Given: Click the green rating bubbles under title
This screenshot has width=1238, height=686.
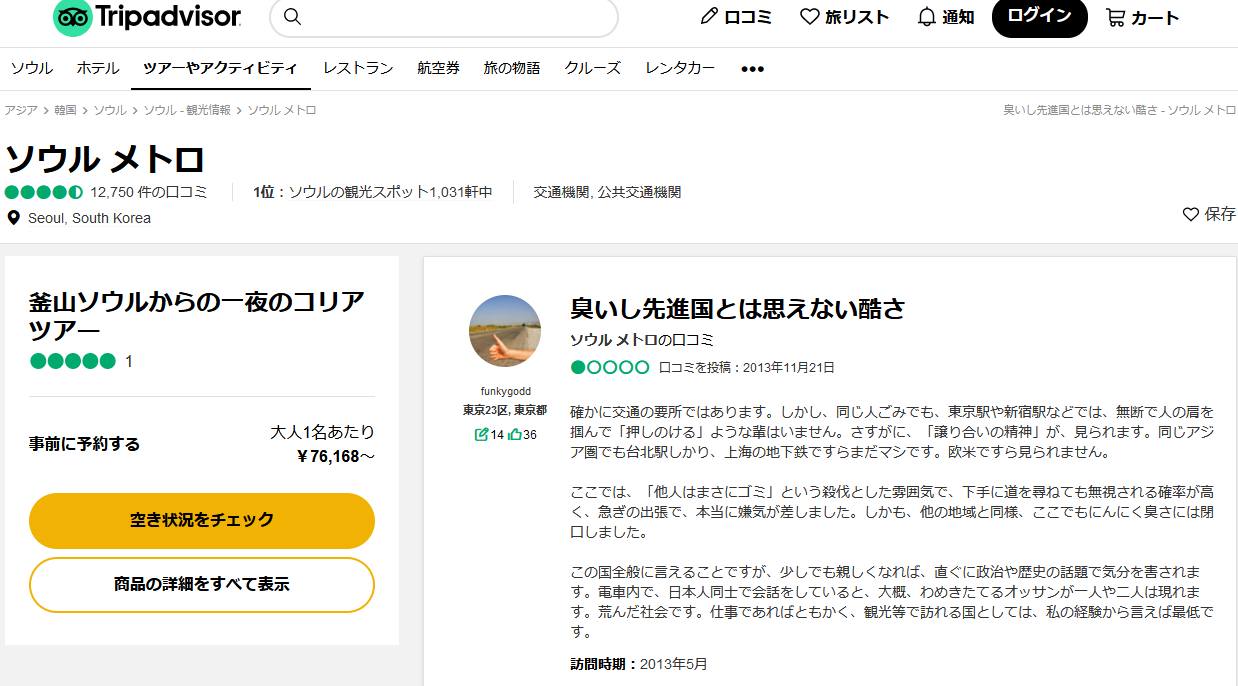Looking at the screenshot, I should point(44,192).
